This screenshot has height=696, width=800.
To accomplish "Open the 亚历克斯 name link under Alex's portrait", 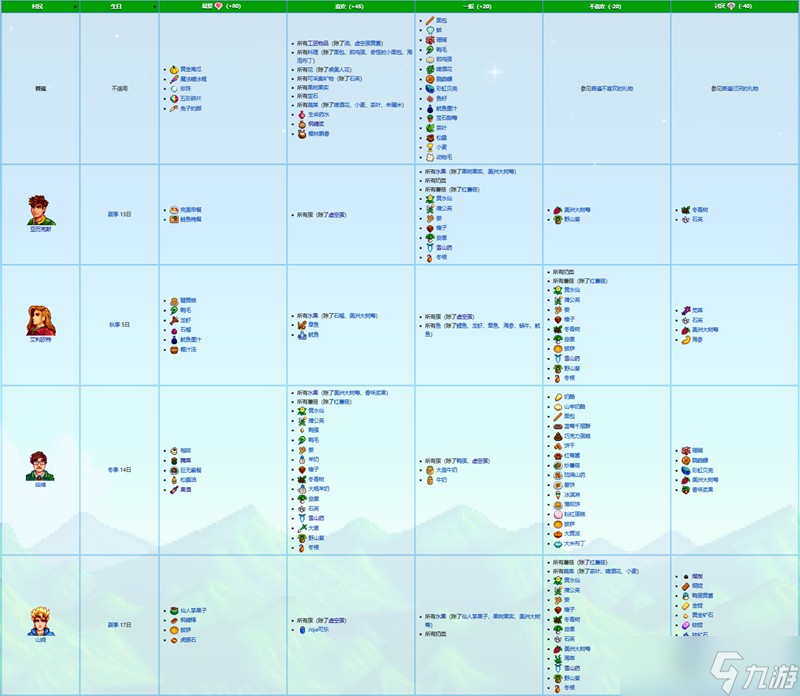I will coord(40,229).
